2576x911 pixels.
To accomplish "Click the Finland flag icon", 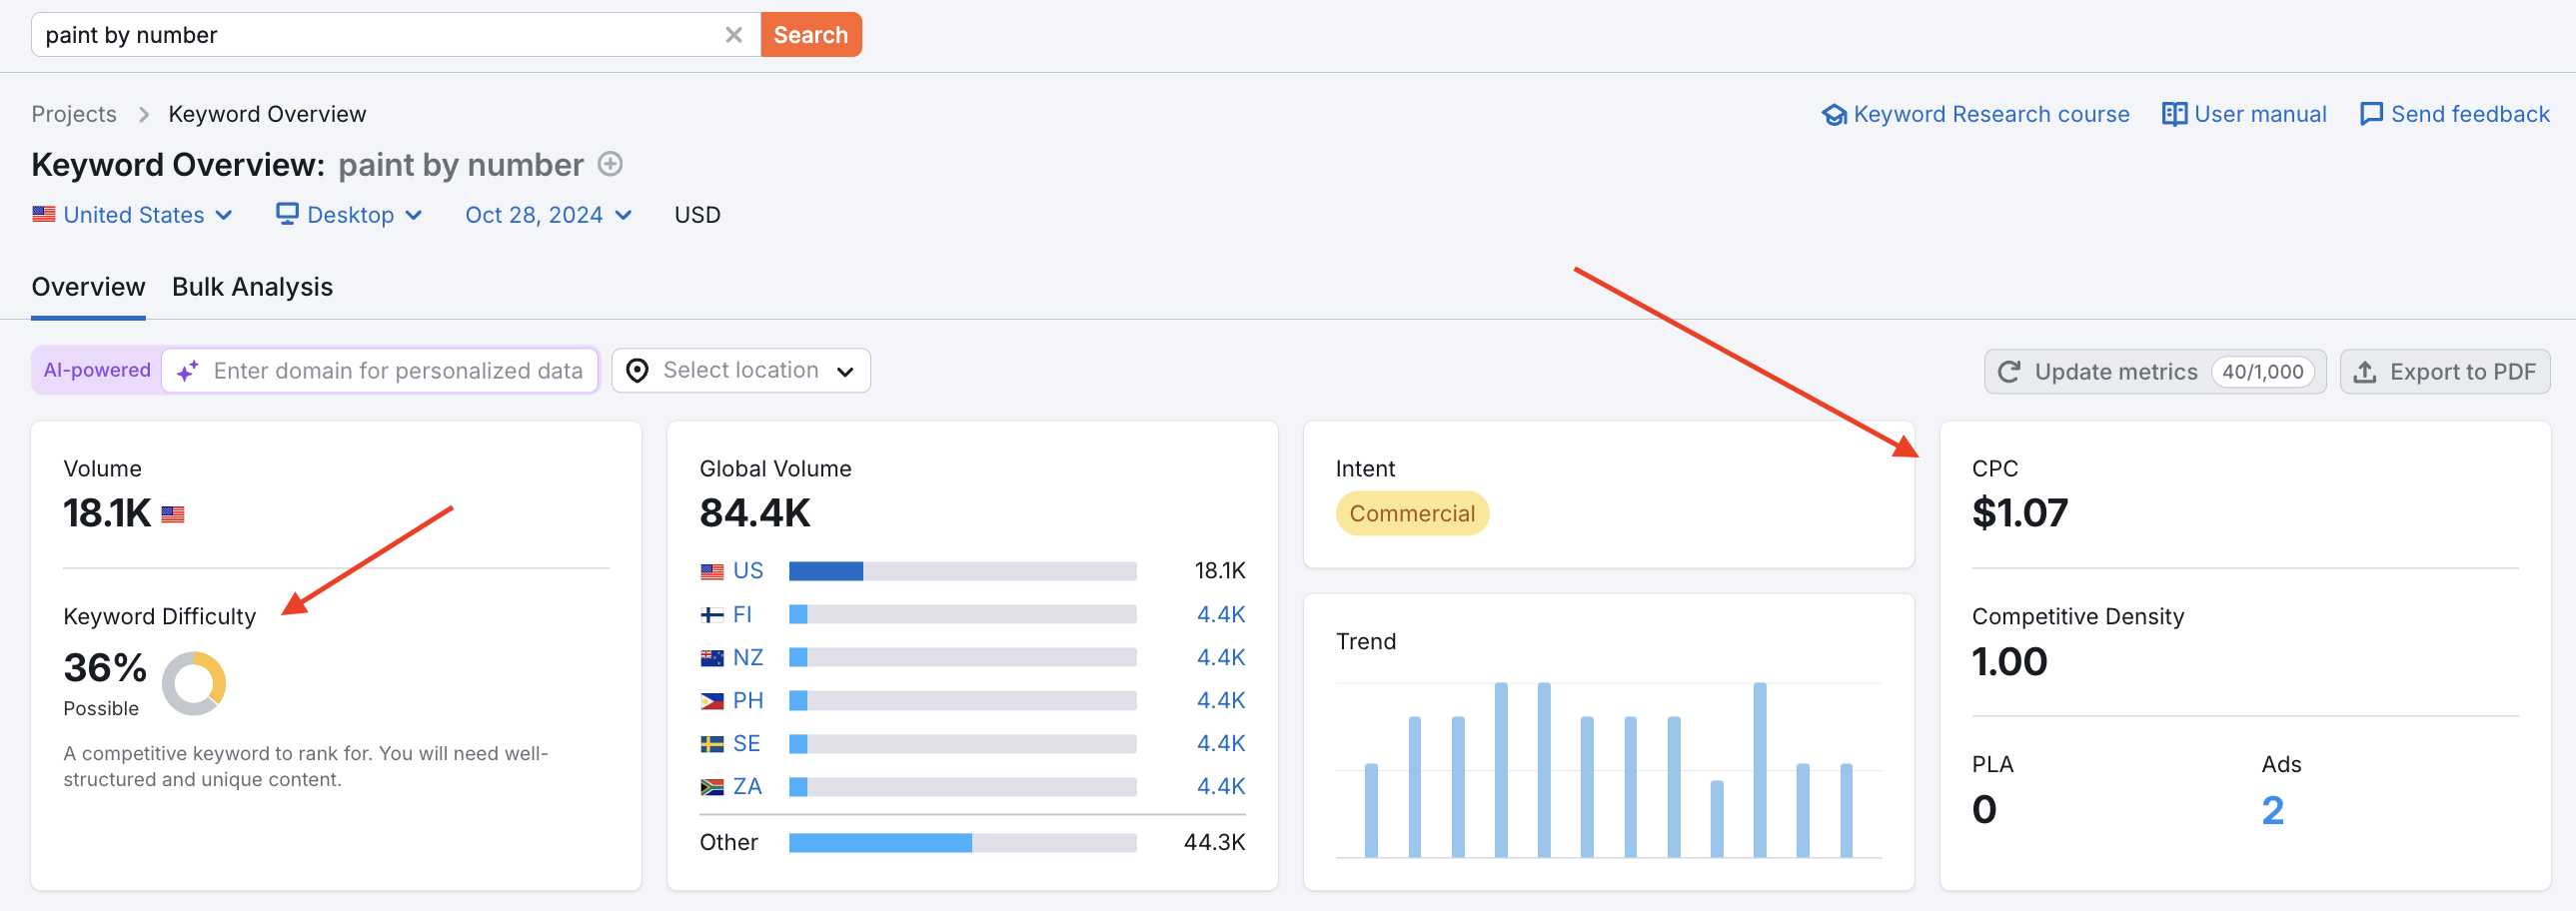I will coord(712,615).
